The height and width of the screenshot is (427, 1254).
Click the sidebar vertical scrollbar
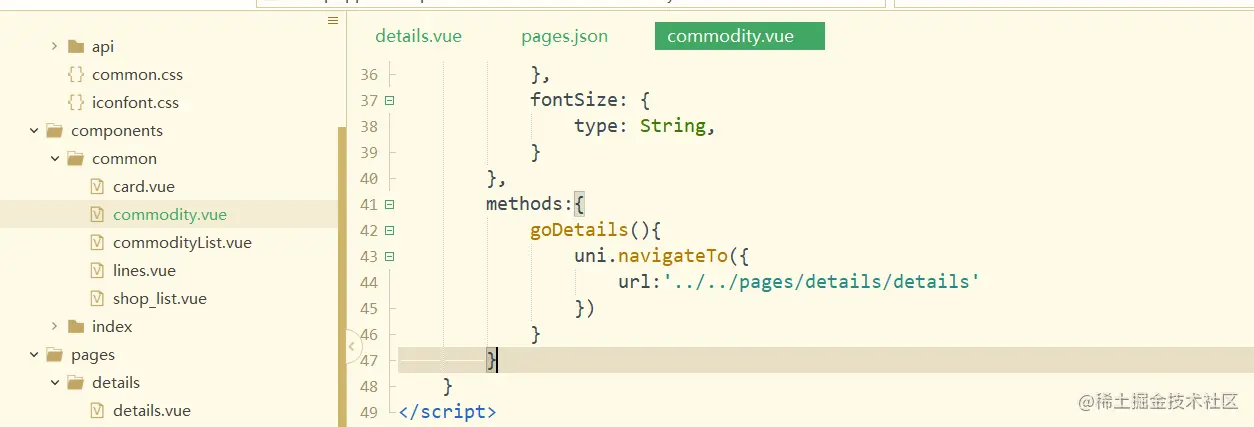(342, 277)
